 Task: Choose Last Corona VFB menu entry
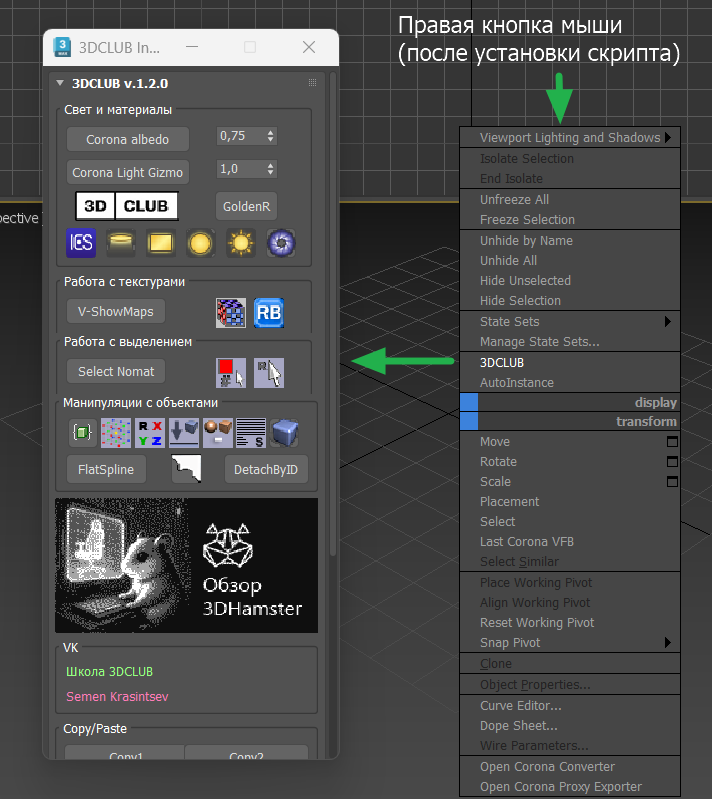570,542
